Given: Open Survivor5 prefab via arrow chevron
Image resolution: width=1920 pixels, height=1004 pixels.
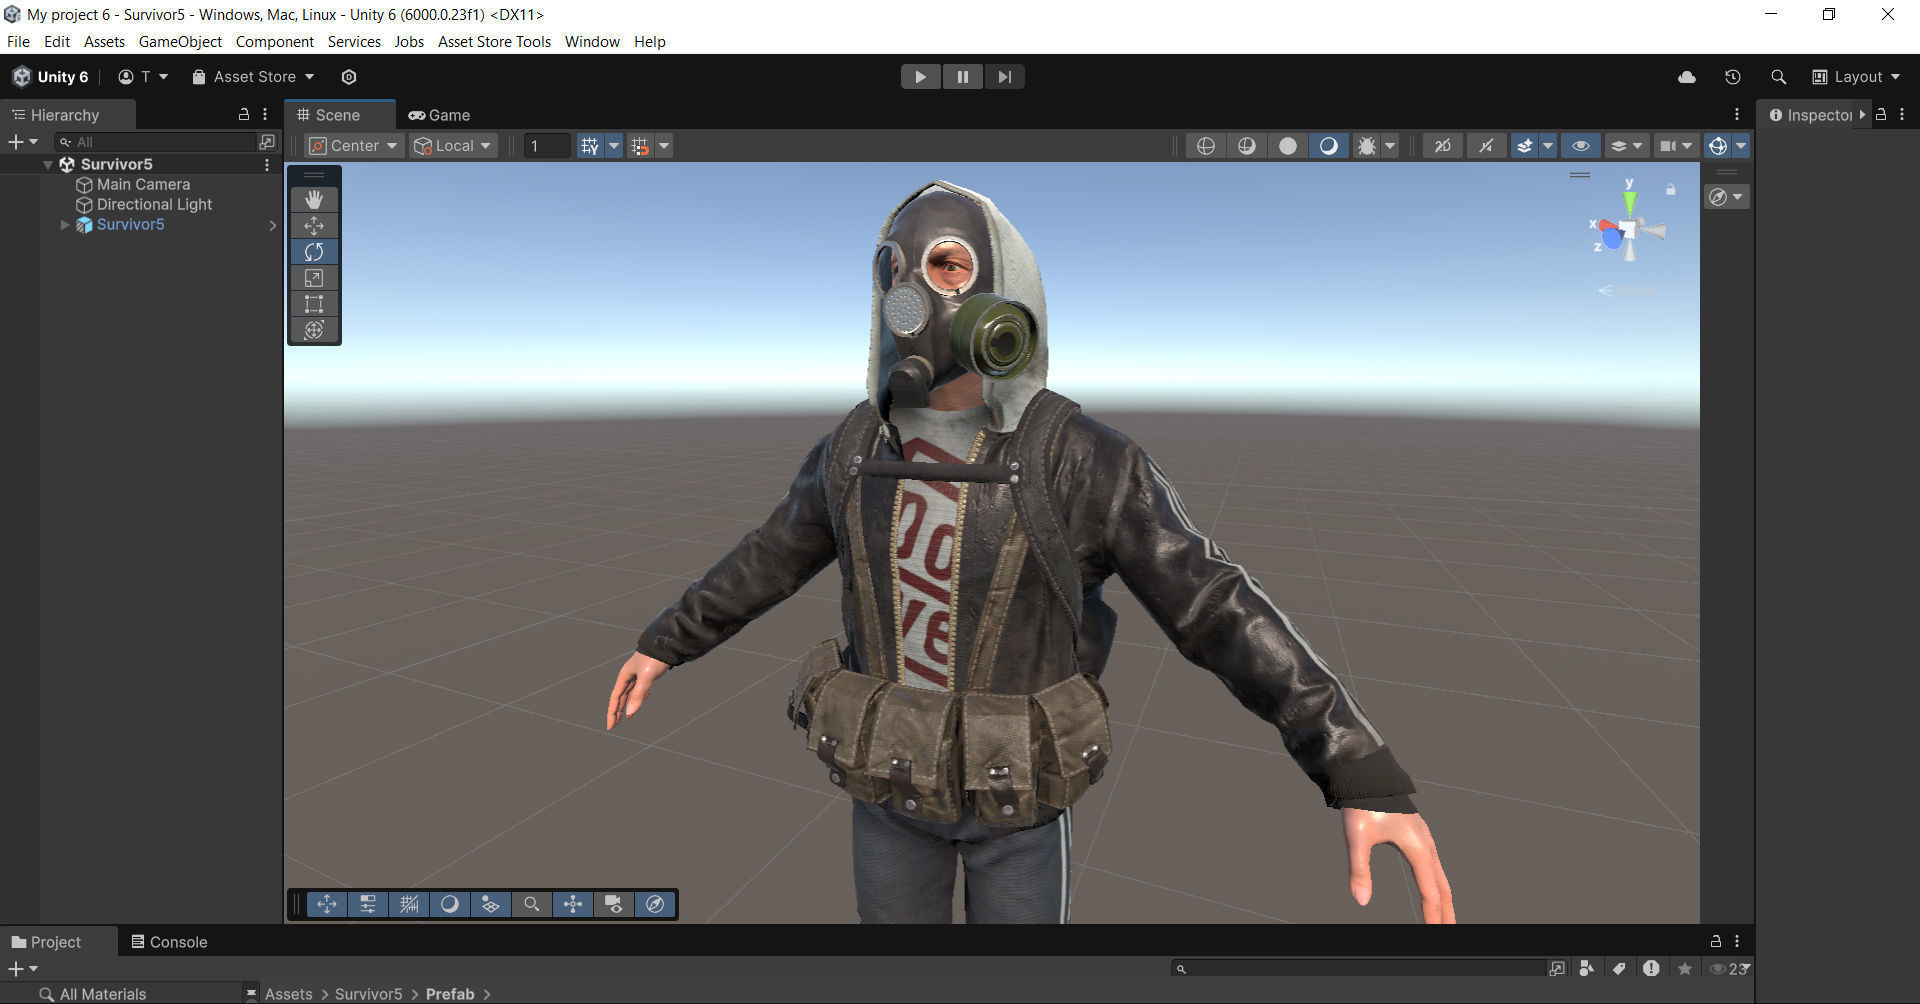Looking at the screenshot, I should pyautogui.click(x=272, y=225).
